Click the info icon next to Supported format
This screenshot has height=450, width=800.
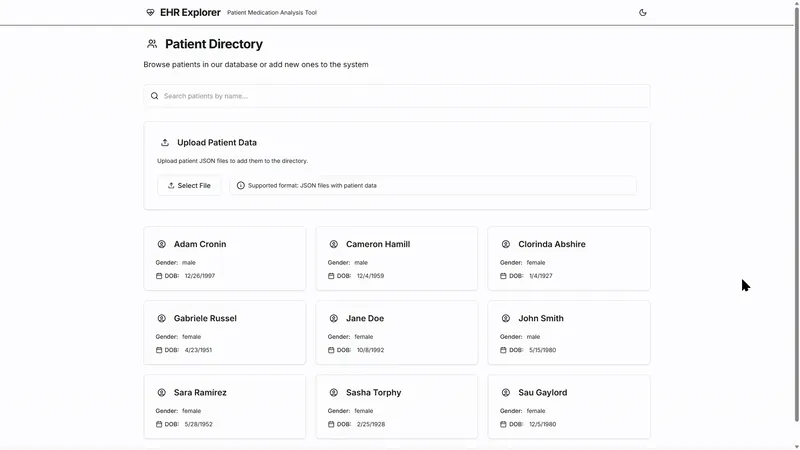(241, 186)
